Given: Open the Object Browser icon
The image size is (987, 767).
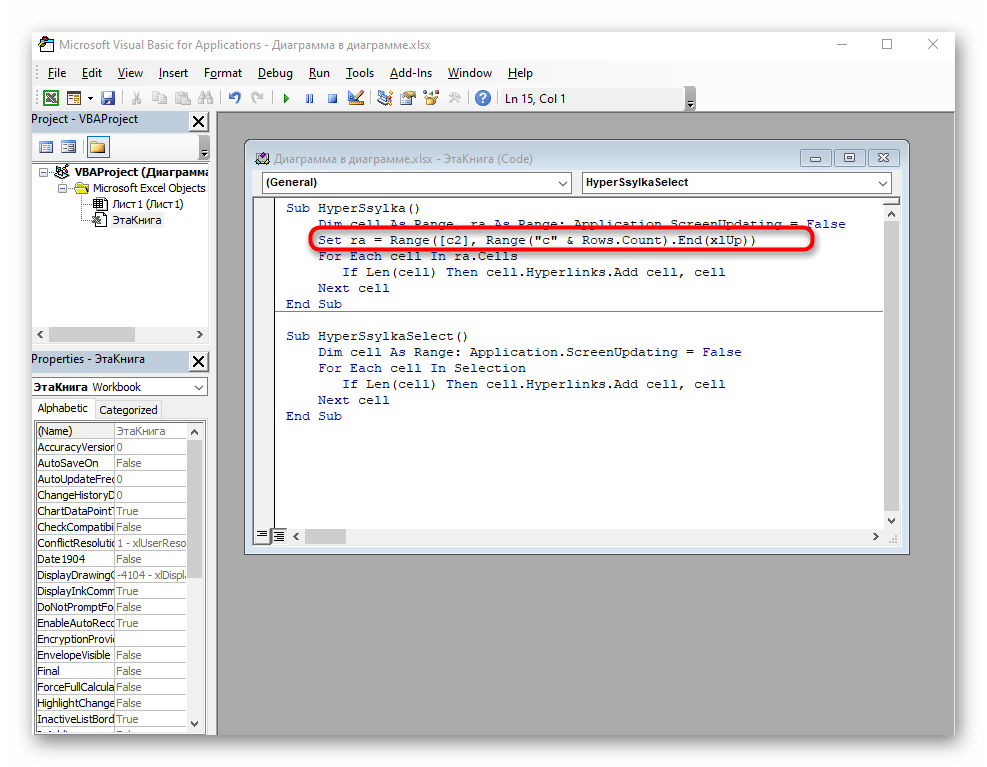Looking at the screenshot, I should point(430,98).
